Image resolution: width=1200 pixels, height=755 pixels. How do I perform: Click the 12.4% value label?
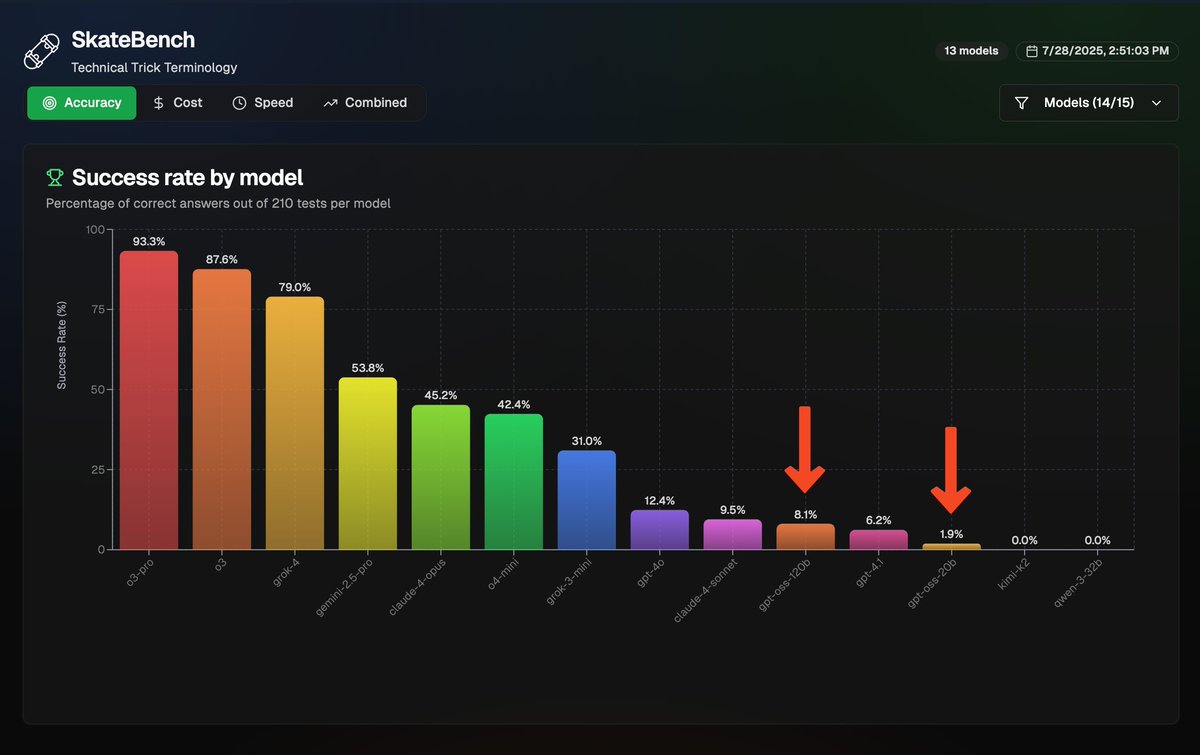pos(660,500)
